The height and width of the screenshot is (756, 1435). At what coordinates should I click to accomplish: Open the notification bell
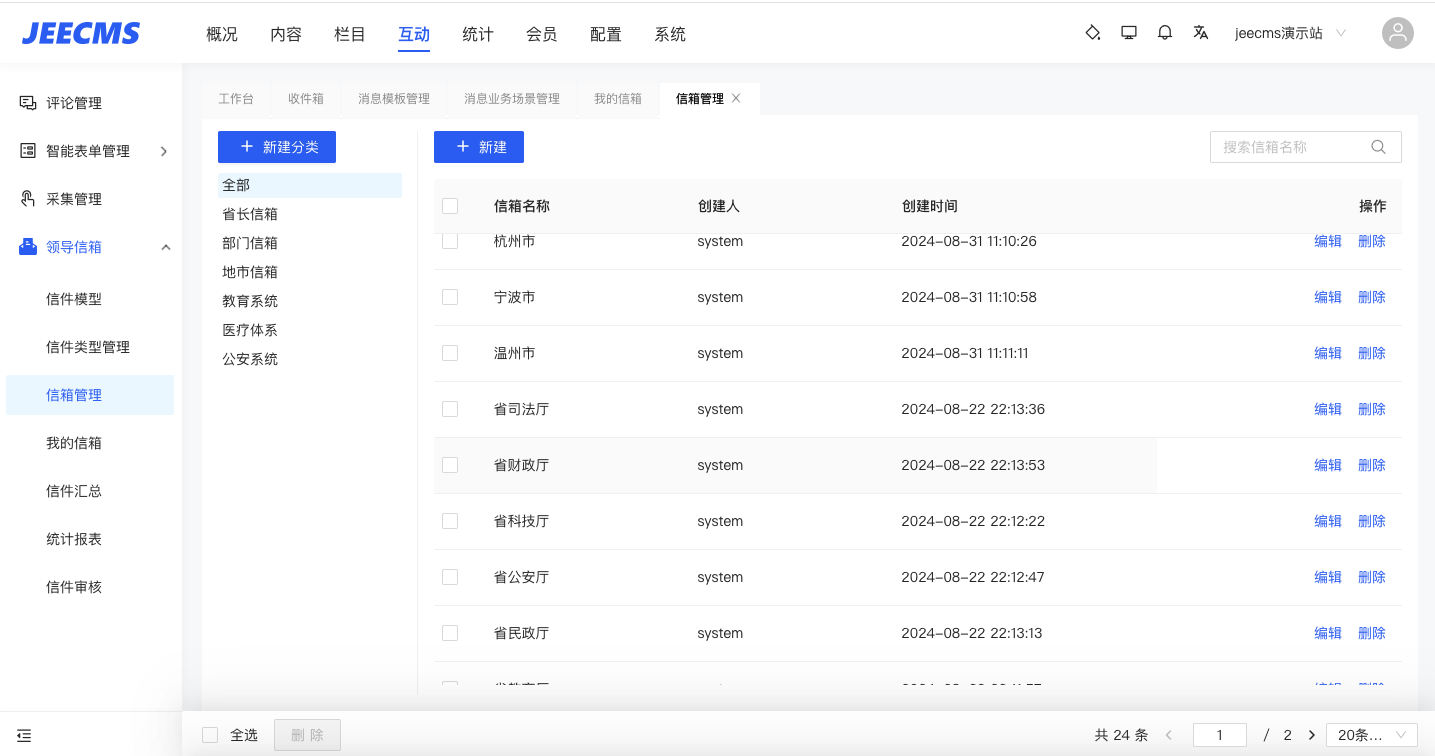tap(1165, 33)
